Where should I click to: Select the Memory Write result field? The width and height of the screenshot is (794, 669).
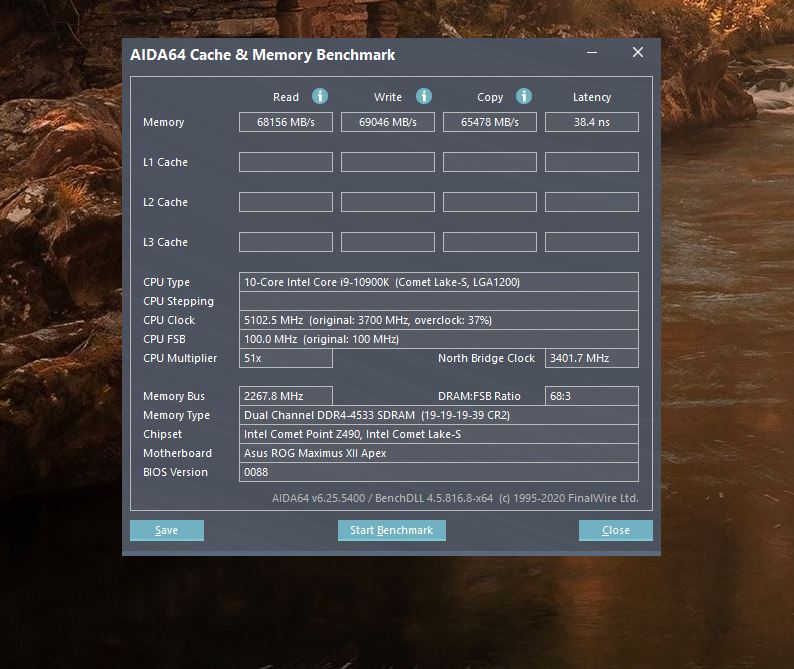coord(388,122)
